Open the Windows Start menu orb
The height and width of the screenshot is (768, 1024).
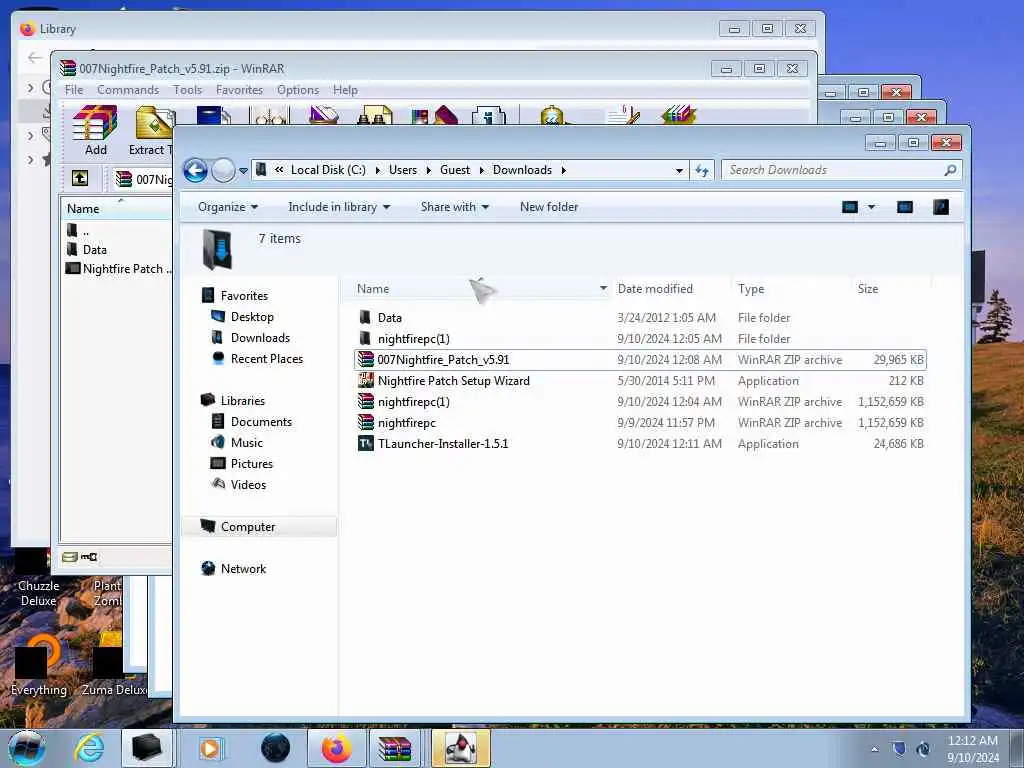pos(27,748)
